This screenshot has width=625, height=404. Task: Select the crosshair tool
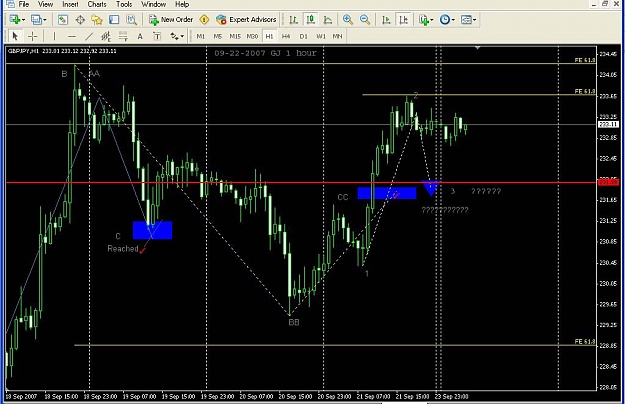[33, 36]
